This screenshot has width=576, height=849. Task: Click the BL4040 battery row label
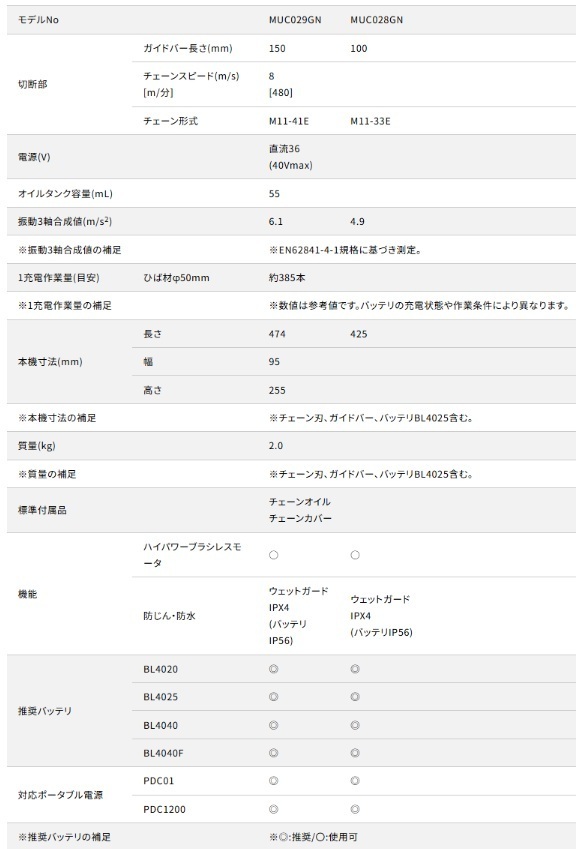(x=161, y=725)
